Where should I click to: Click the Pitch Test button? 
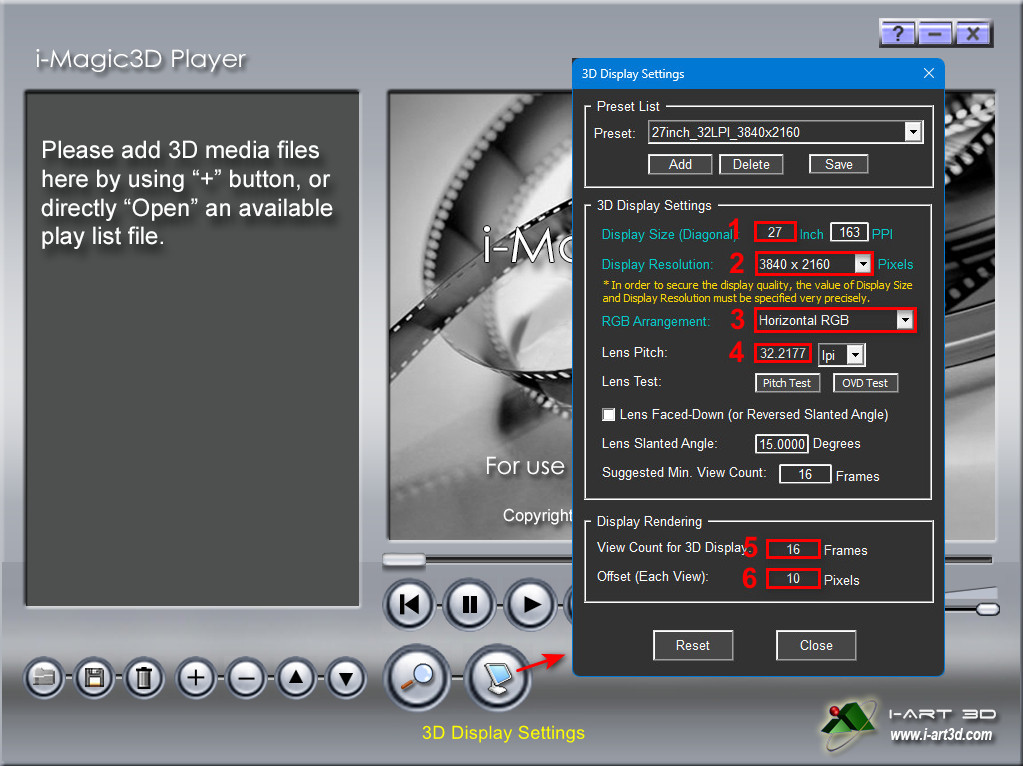[x=787, y=383]
